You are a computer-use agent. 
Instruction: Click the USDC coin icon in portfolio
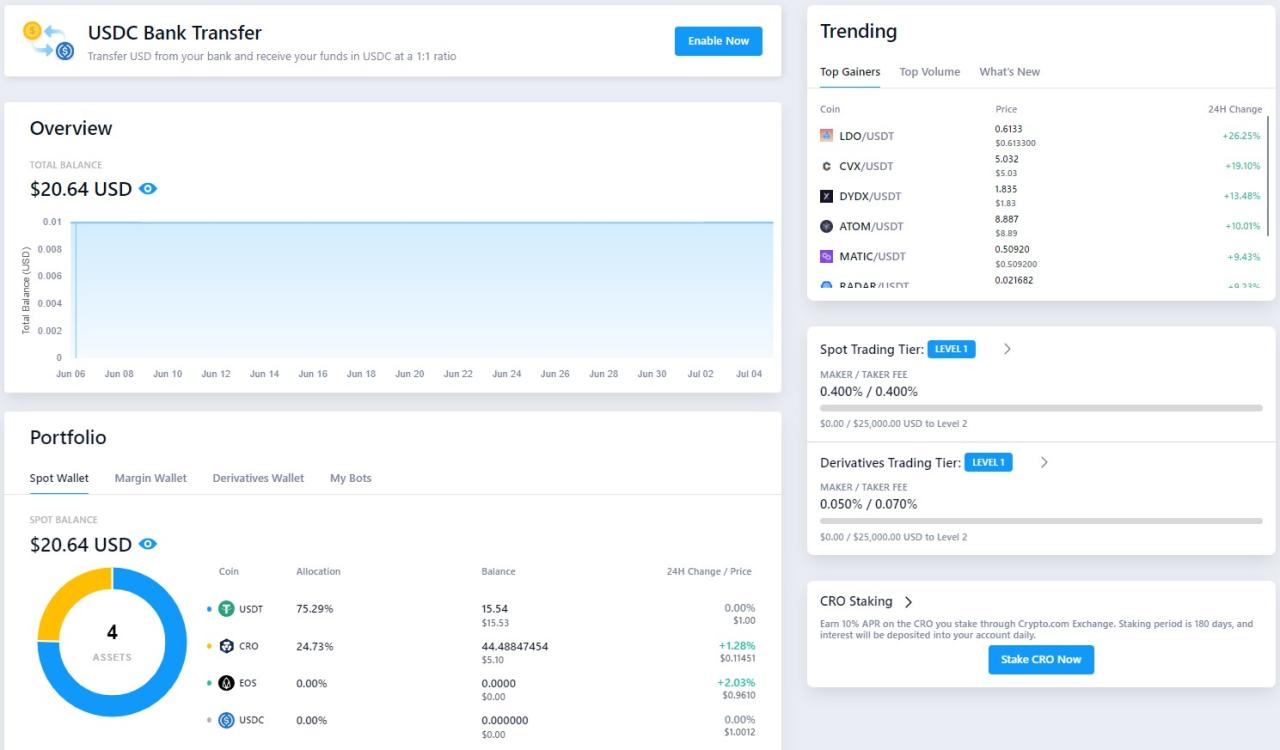(226, 720)
